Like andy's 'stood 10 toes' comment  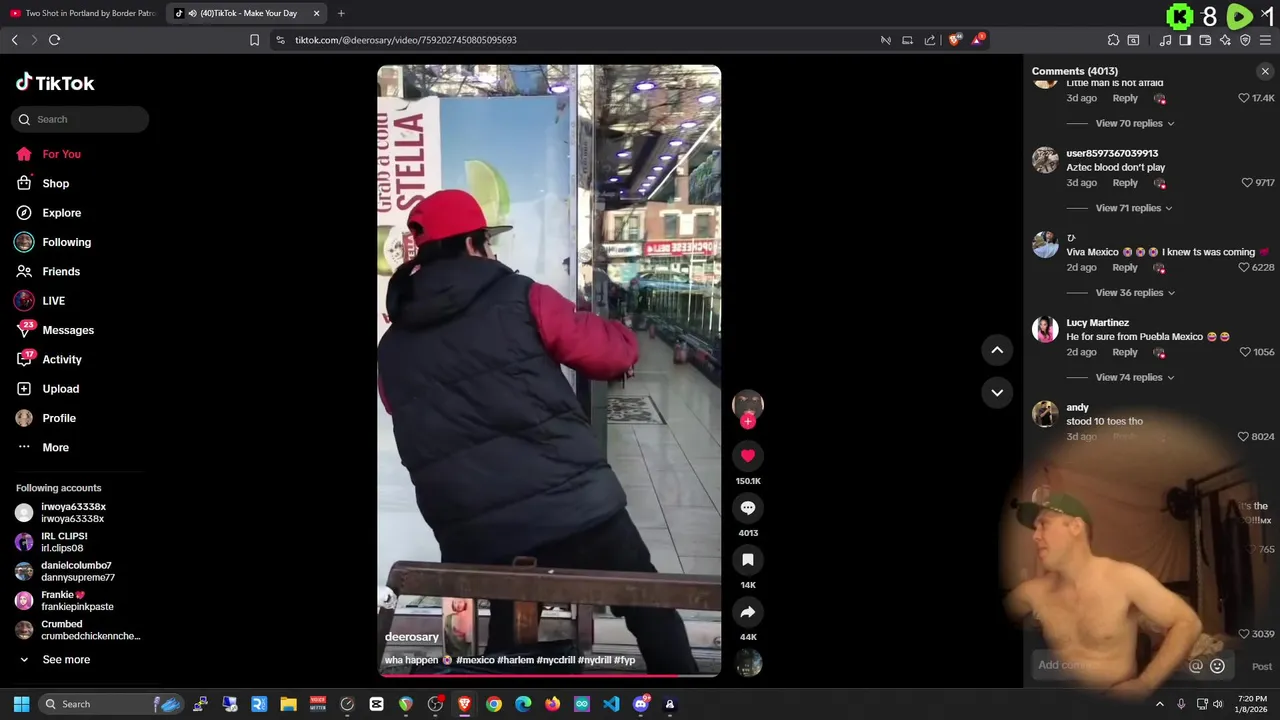pos(1244,437)
